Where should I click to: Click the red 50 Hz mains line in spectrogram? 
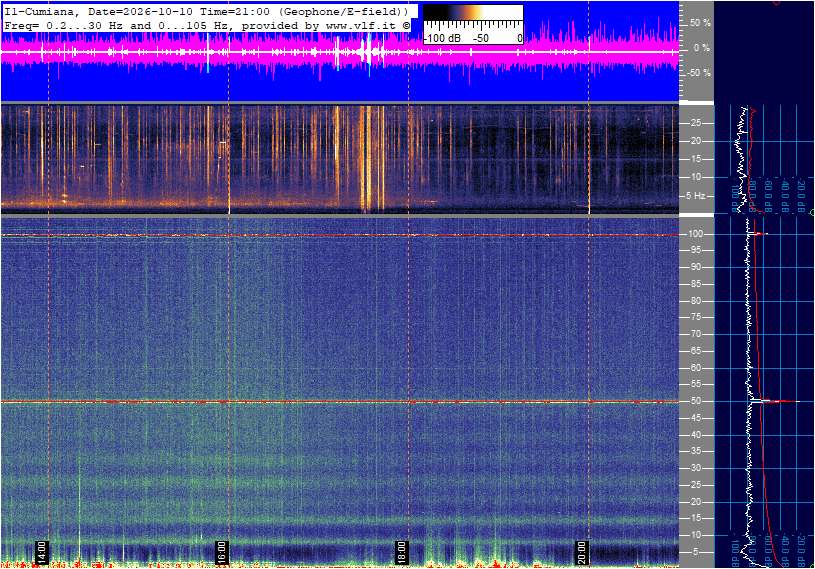339,402
